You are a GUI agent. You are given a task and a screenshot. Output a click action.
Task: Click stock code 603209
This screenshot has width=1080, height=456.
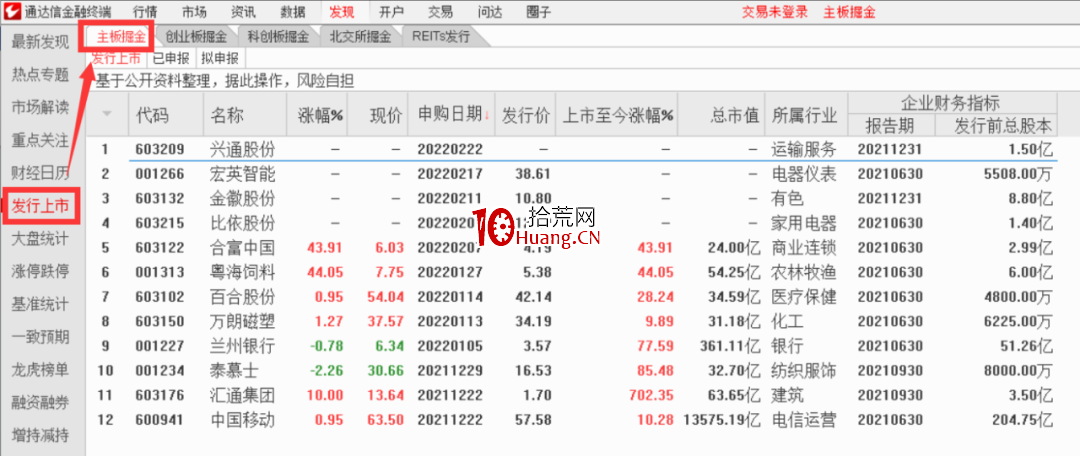[x=160, y=149]
